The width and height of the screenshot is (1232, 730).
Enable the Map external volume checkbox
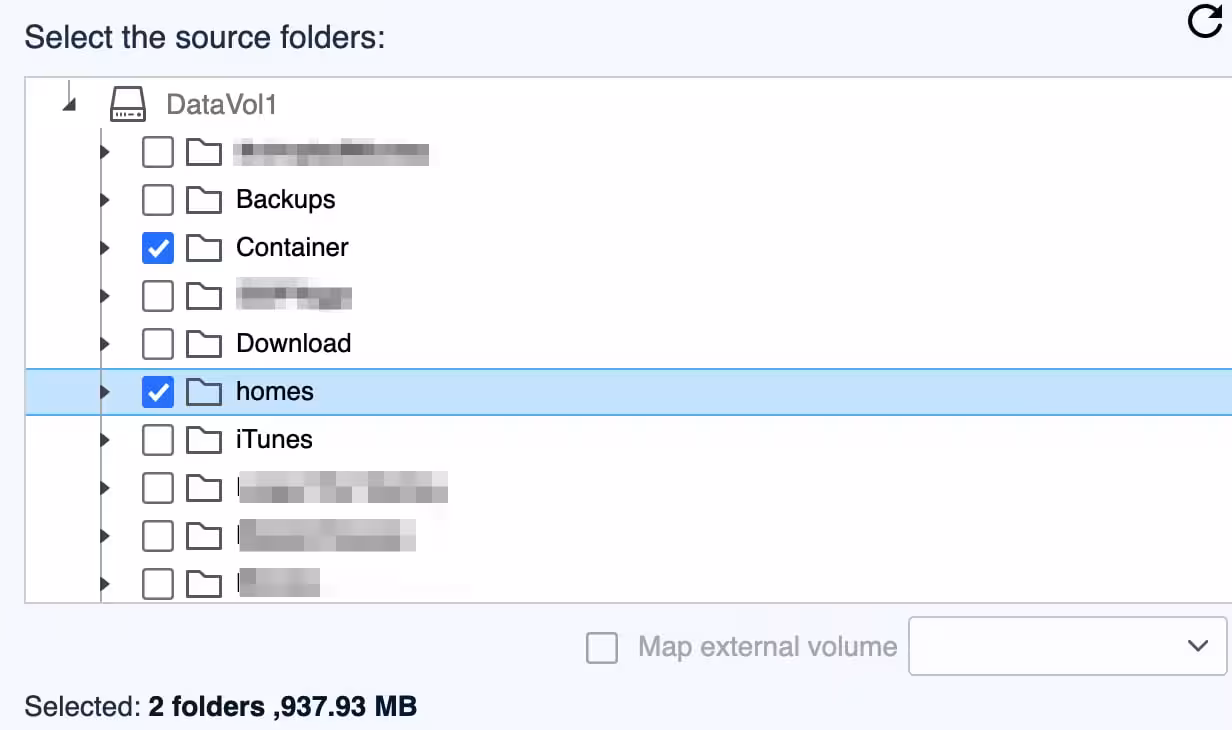(x=602, y=648)
